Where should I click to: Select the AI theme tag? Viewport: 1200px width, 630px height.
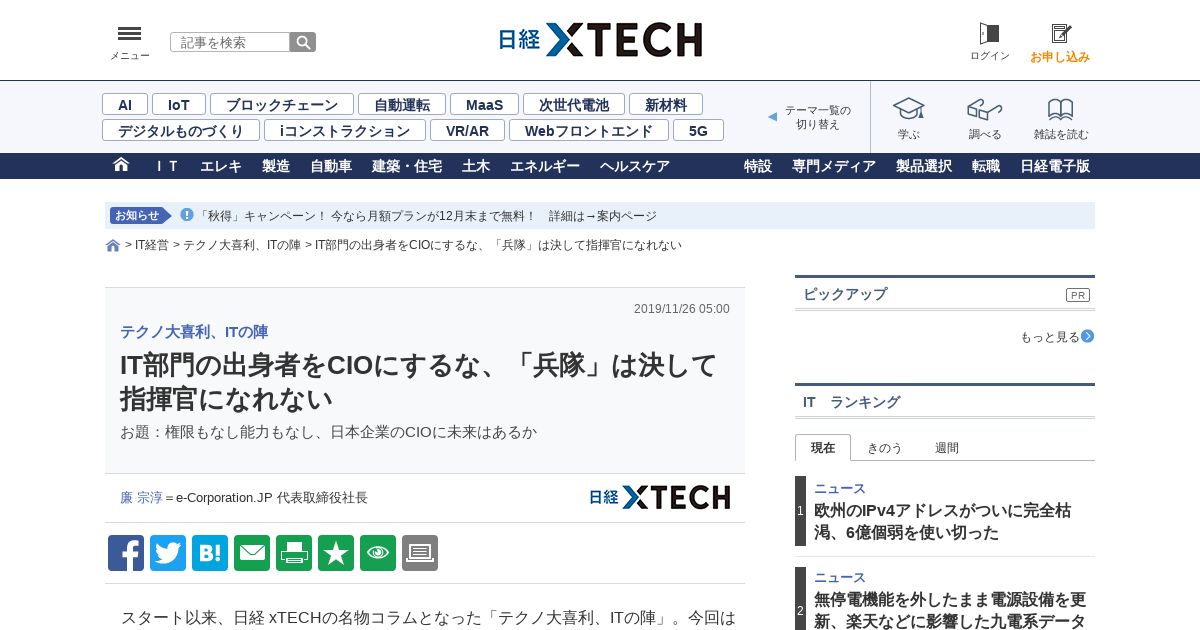125,104
